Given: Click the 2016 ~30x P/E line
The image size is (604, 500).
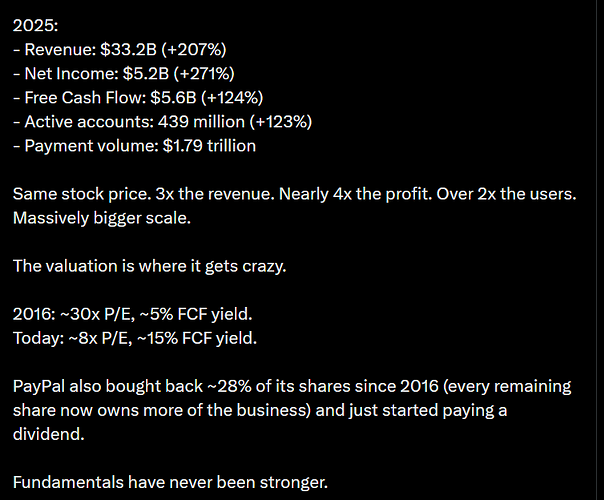Looking at the screenshot, I should pyautogui.click(x=133, y=314).
